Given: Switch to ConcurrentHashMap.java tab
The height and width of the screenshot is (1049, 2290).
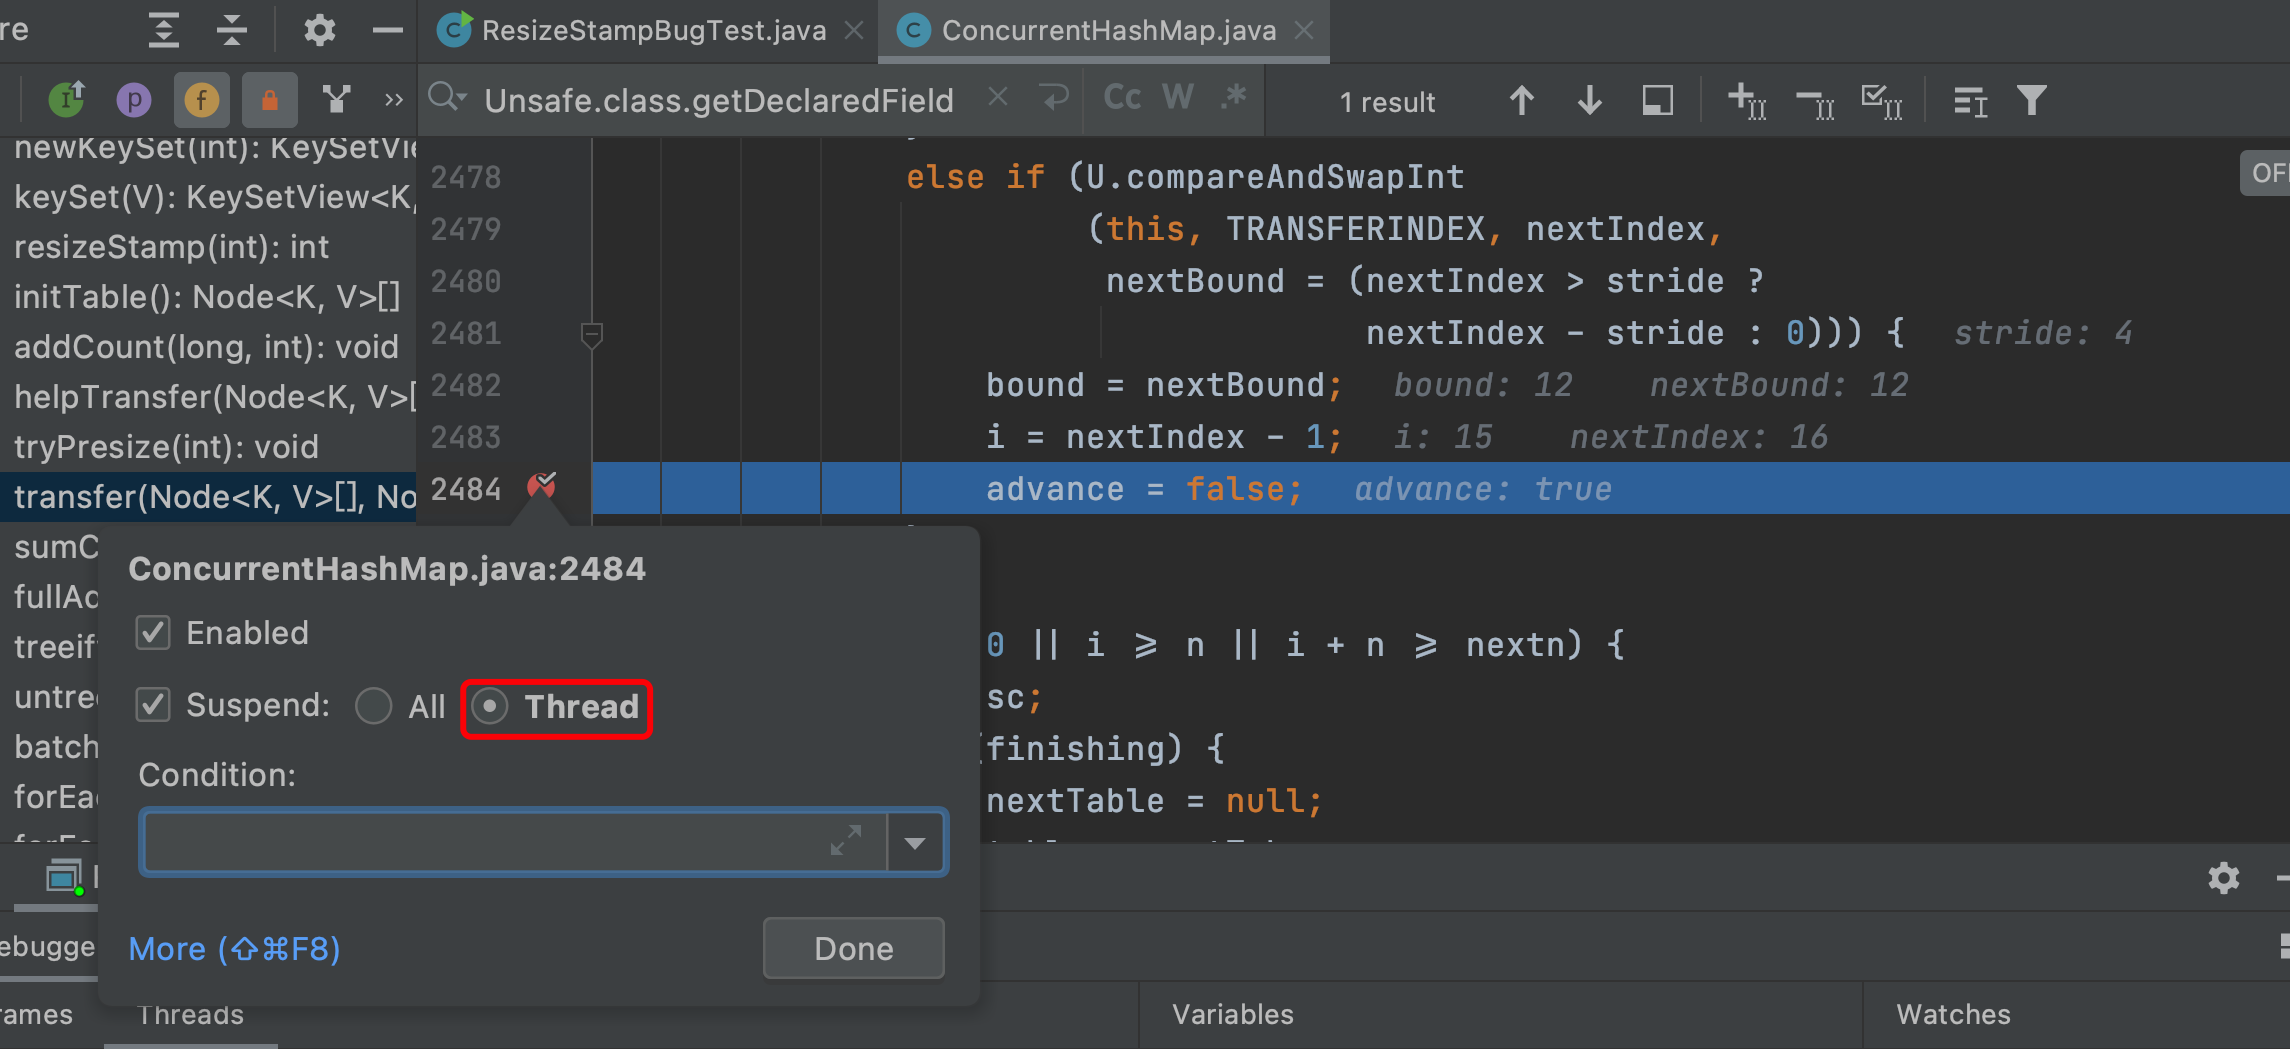Looking at the screenshot, I should click(x=1108, y=31).
